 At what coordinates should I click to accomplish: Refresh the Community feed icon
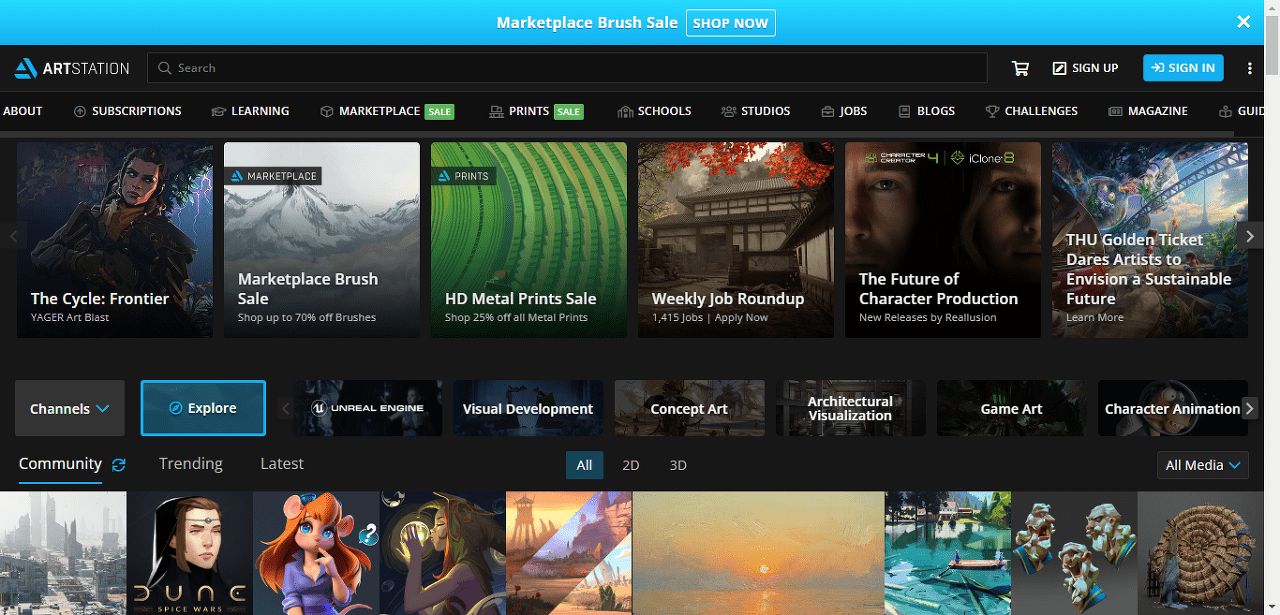coord(119,465)
